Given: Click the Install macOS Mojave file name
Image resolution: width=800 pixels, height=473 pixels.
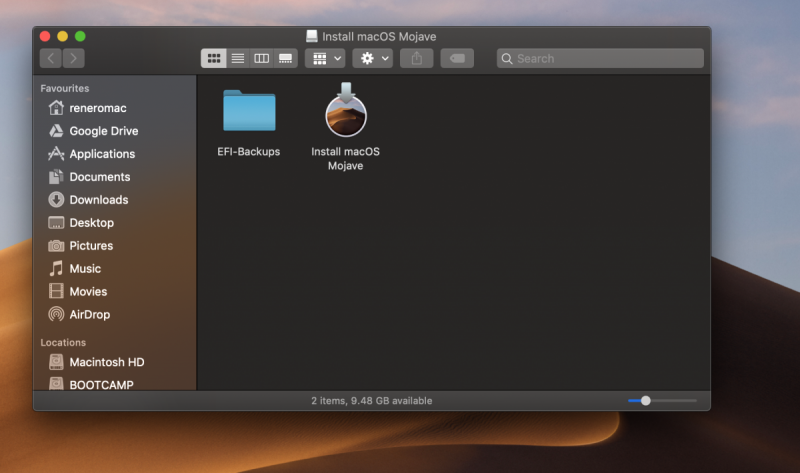Looking at the screenshot, I should click(345, 159).
